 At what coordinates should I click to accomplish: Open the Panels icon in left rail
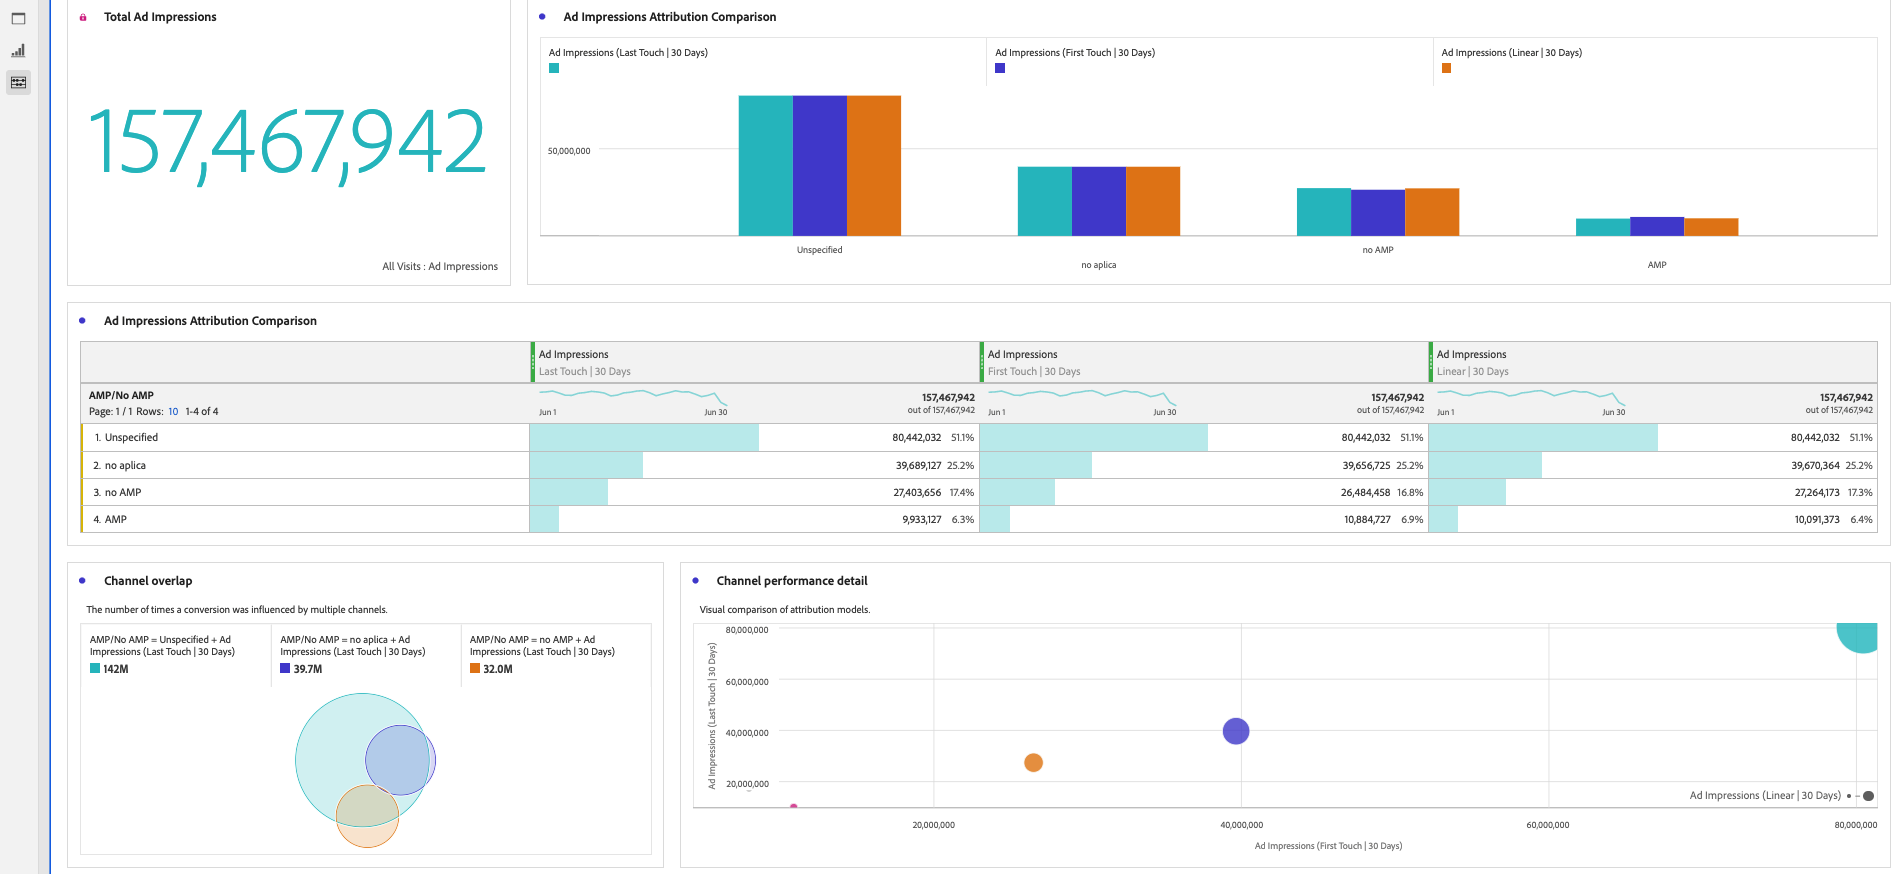pos(18,19)
